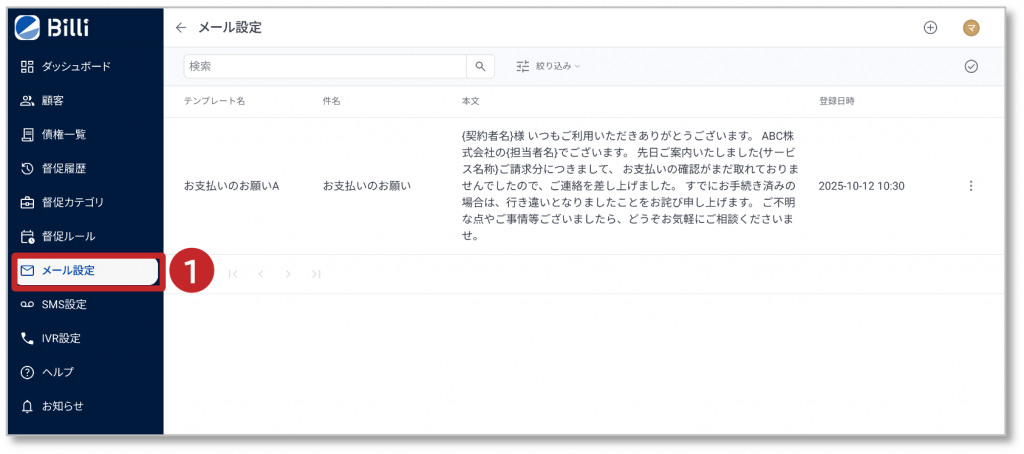Image resolution: width=1024 pixels, height=454 pixels.
Task: Select 督促ルール in the sidebar
Action: click(68, 236)
